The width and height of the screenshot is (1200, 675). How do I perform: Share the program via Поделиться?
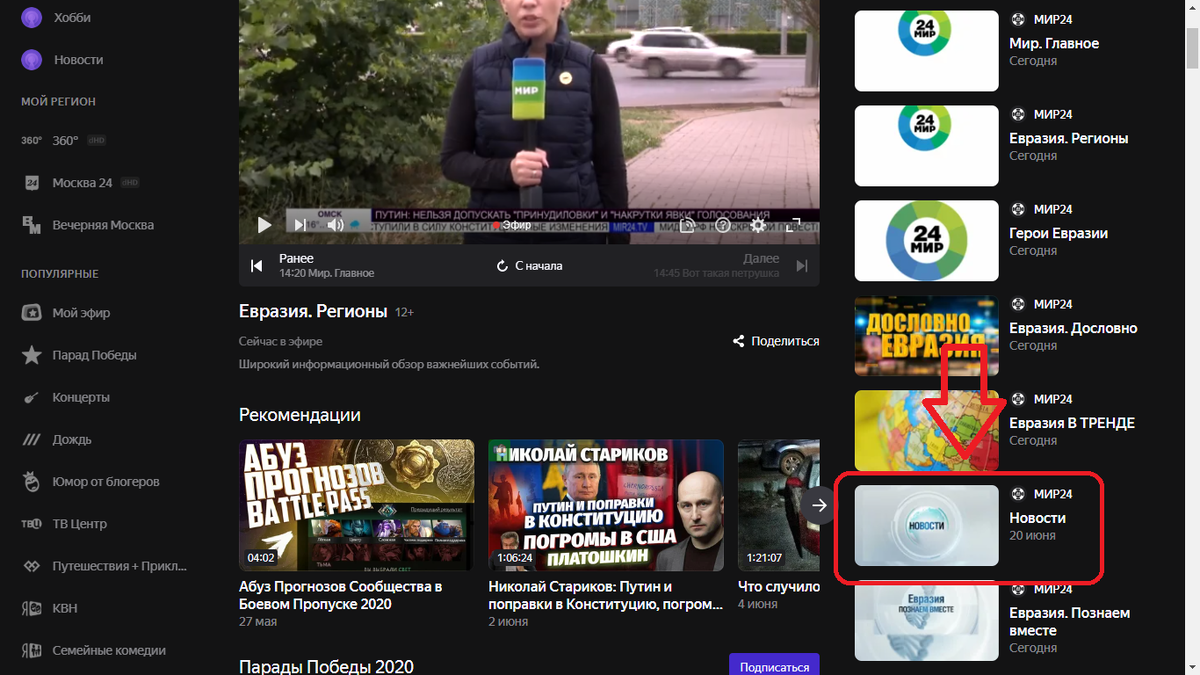(776, 341)
